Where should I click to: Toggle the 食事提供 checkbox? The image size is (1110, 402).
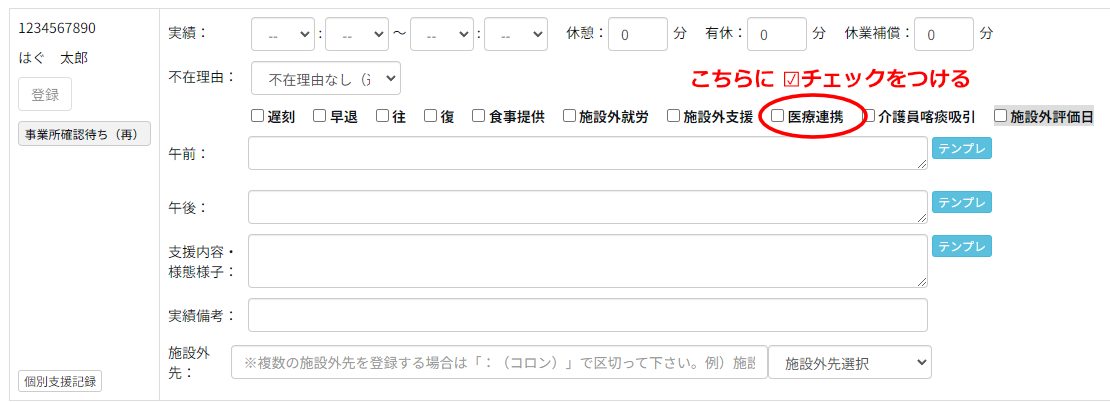click(479, 116)
